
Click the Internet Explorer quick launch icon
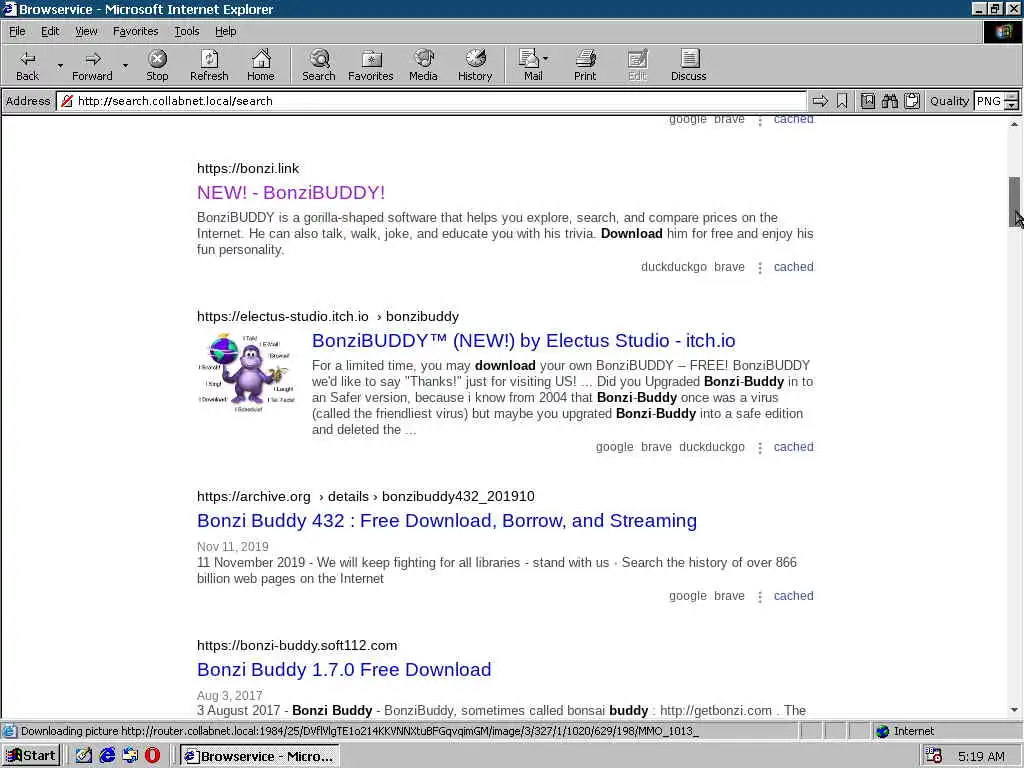tap(107, 756)
